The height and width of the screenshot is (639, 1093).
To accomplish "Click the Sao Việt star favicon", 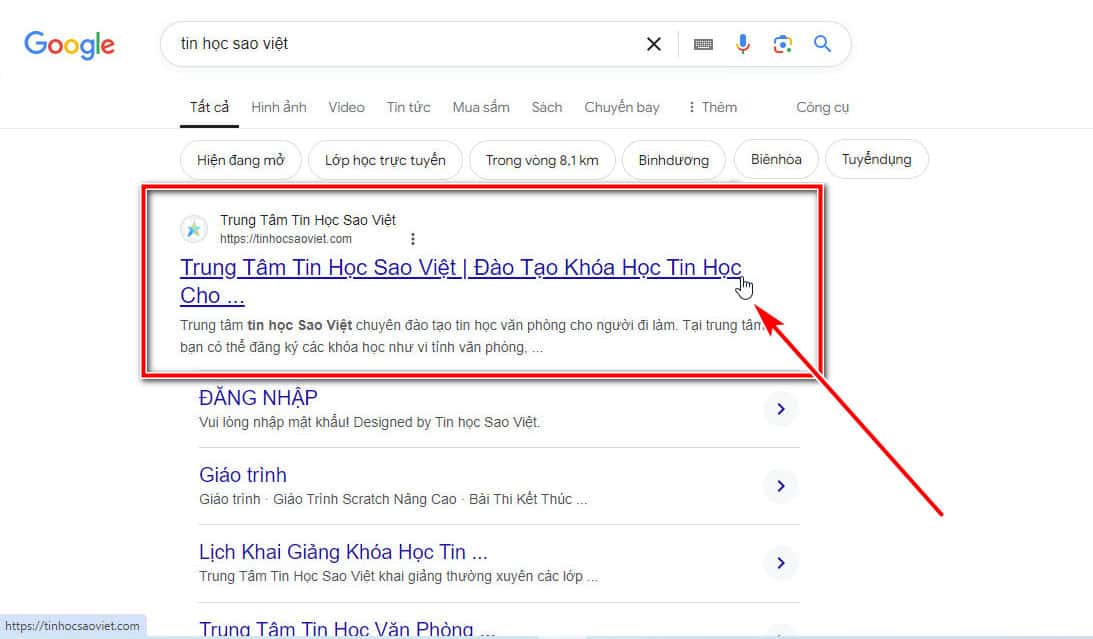I will (194, 229).
